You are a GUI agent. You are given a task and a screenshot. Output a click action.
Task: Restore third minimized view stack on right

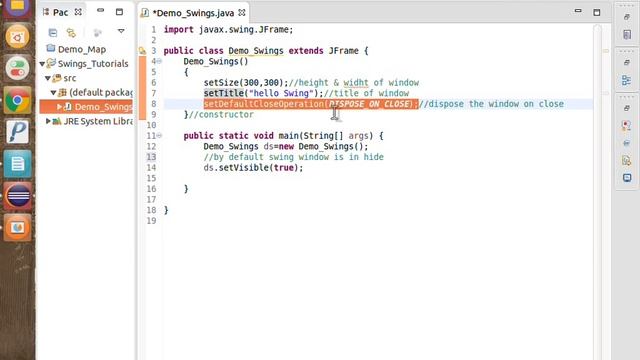click(627, 108)
